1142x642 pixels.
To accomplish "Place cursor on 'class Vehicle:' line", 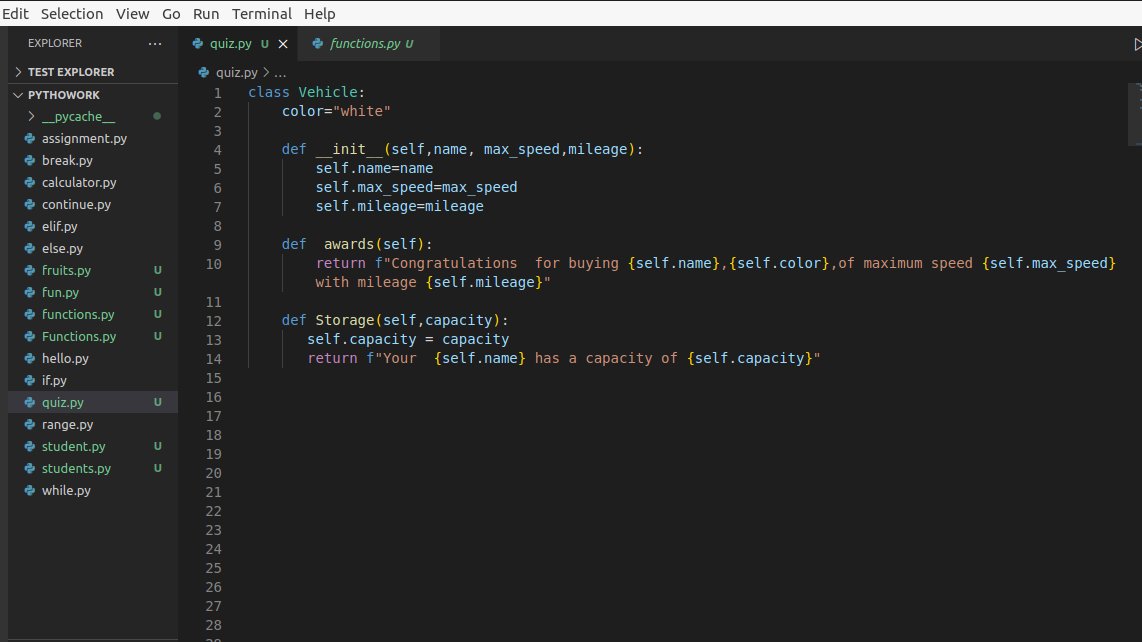I will (x=307, y=92).
